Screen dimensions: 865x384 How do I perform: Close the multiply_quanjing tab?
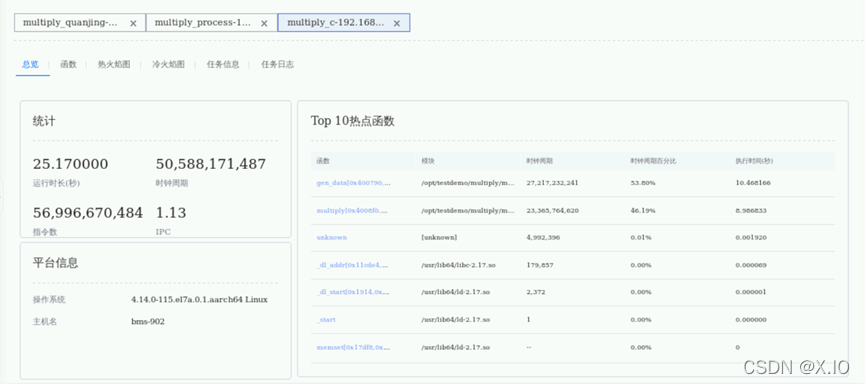click(x=133, y=23)
